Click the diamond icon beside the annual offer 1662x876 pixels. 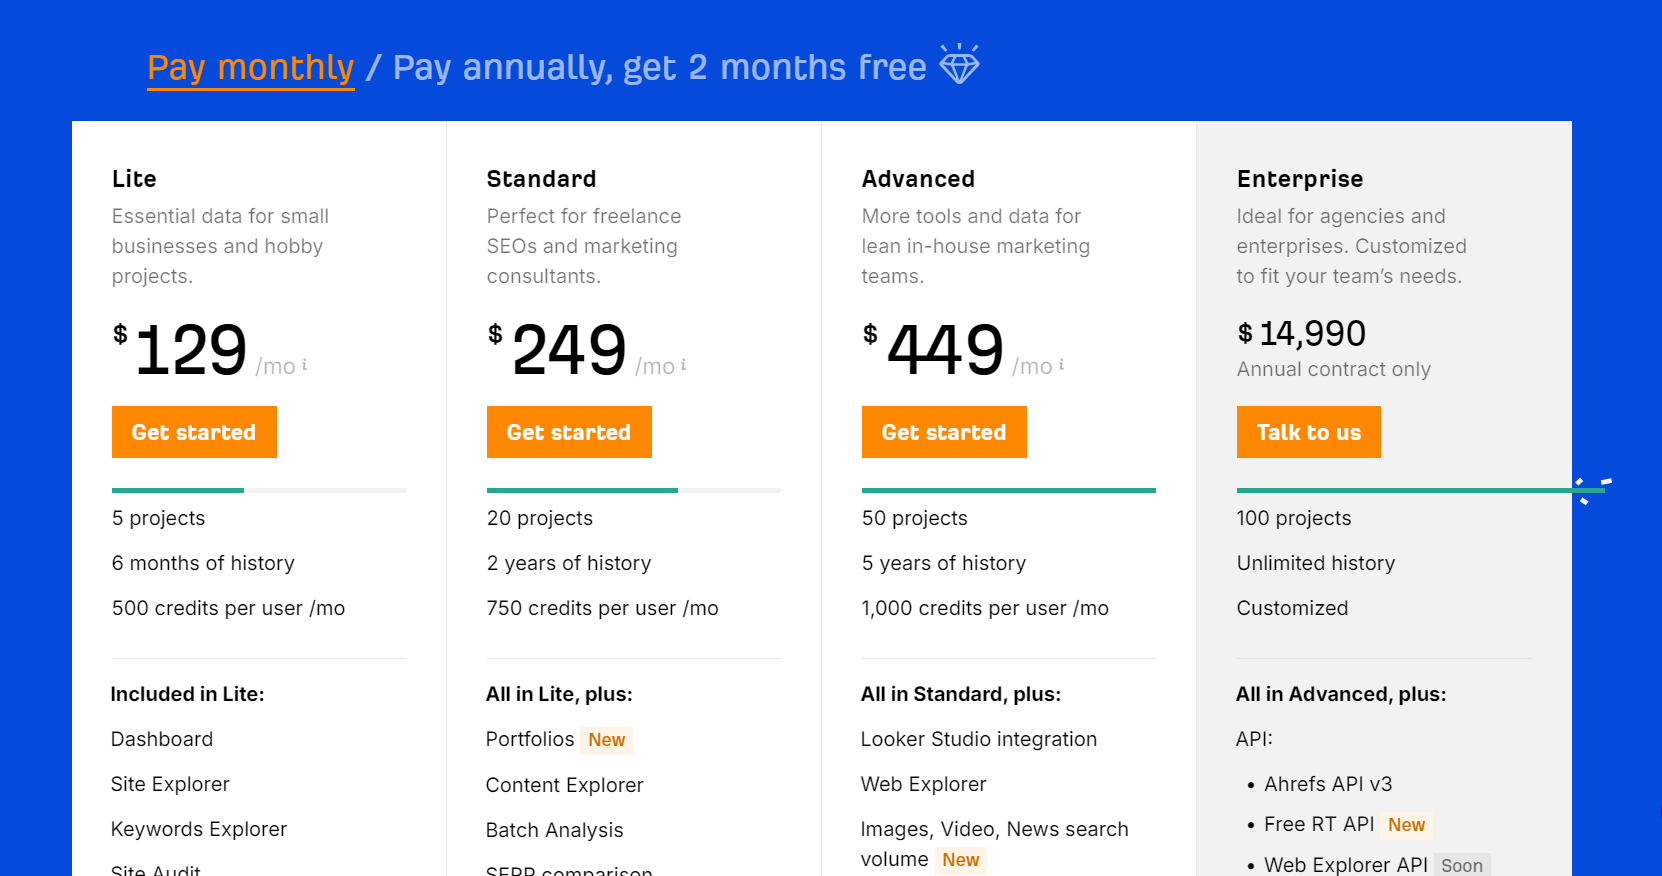(x=961, y=65)
